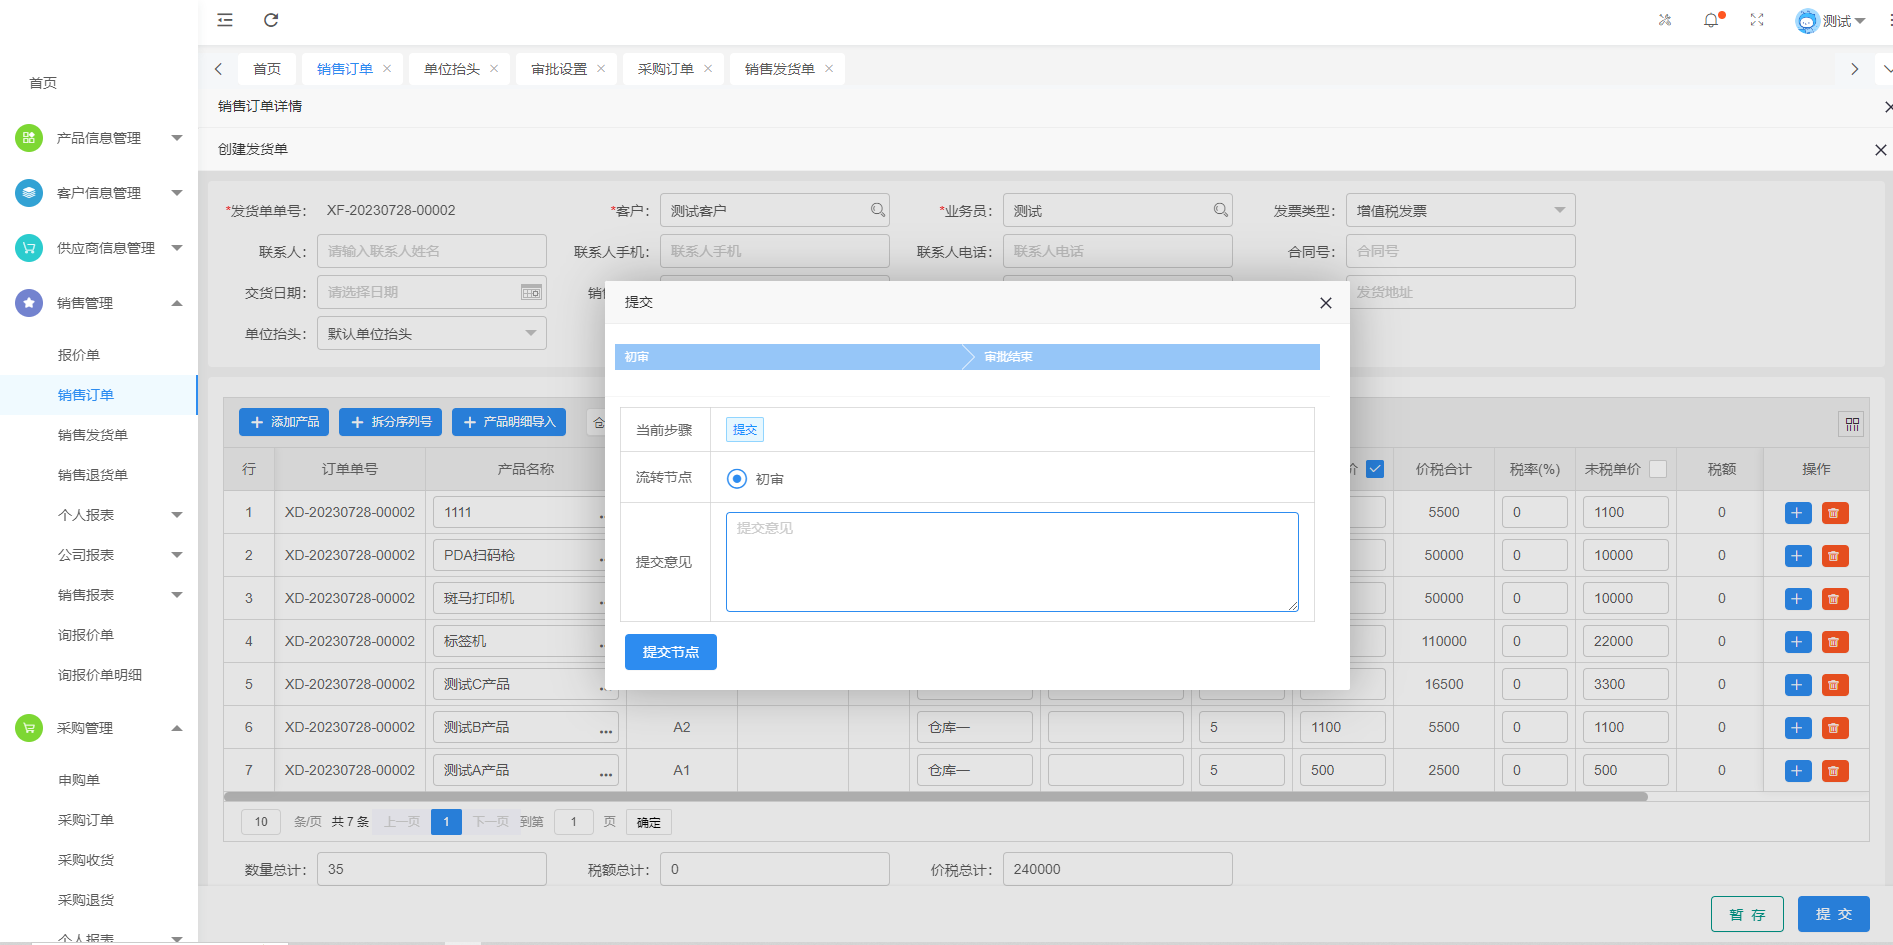Open the 单位抬头 dropdown
The height and width of the screenshot is (945, 1893).
point(431,334)
